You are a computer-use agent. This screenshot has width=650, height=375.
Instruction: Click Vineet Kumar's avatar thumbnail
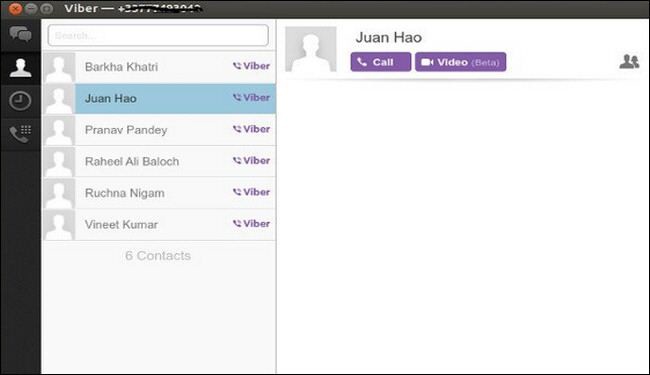pos(59,225)
